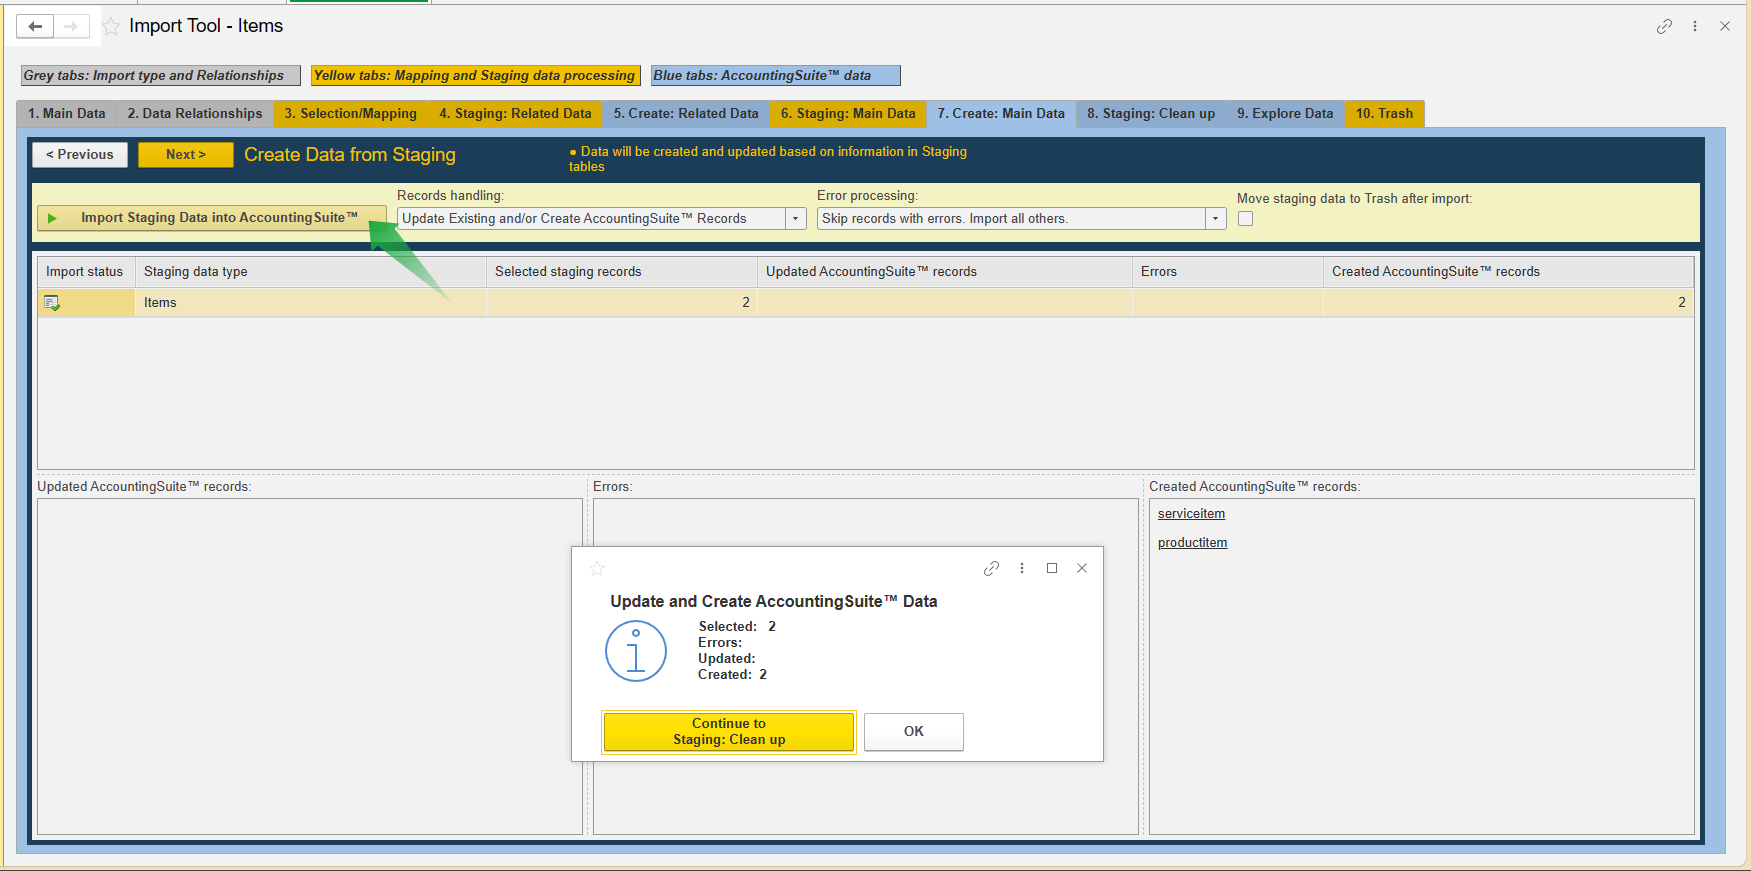Close the Update and Create dialog

(x=1082, y=568)
